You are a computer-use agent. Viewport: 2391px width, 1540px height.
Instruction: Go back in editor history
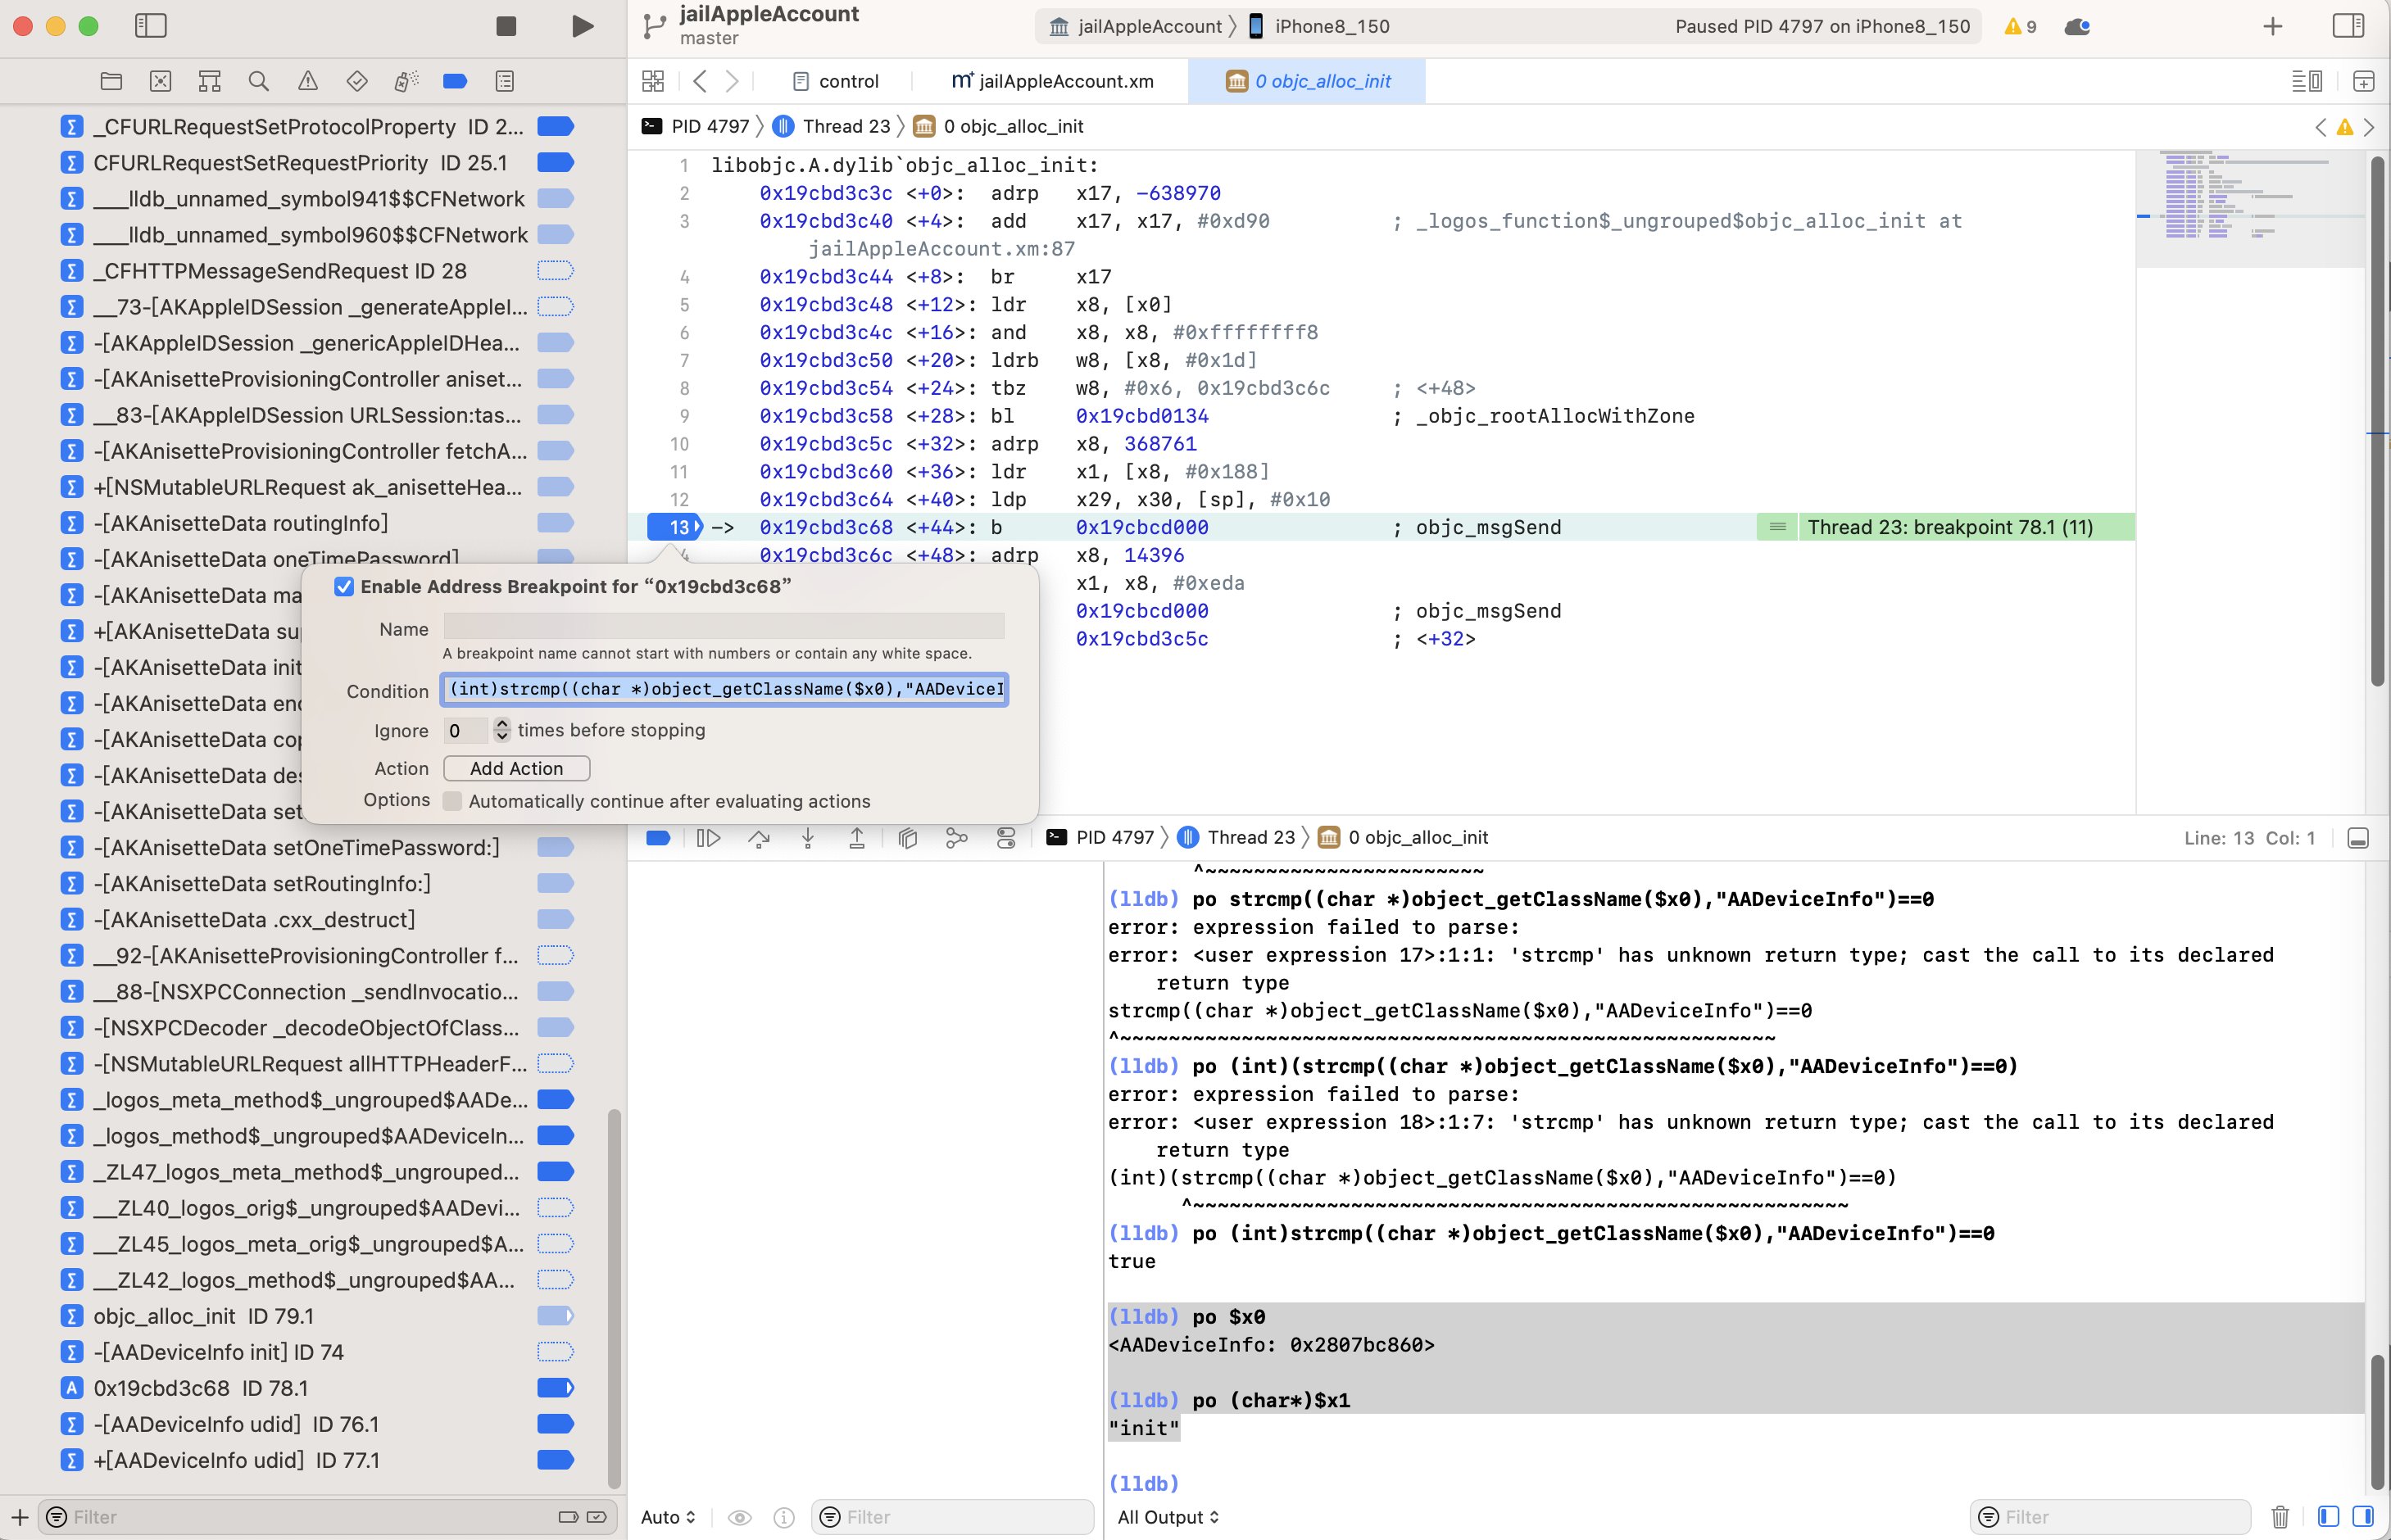pyautogui.click(x=700, y=81)
